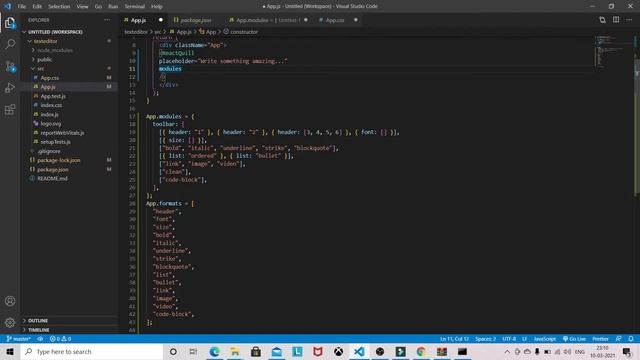Open the Source Control view
The width and height of the screenshot is (640, 360).
click(10, 66)
